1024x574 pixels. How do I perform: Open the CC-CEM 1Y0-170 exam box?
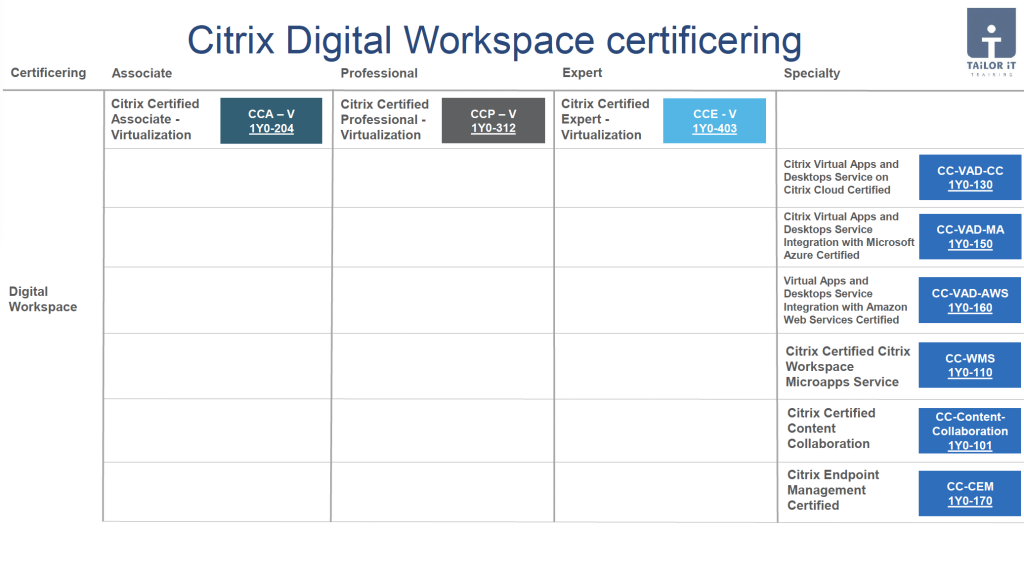point(970,493)
